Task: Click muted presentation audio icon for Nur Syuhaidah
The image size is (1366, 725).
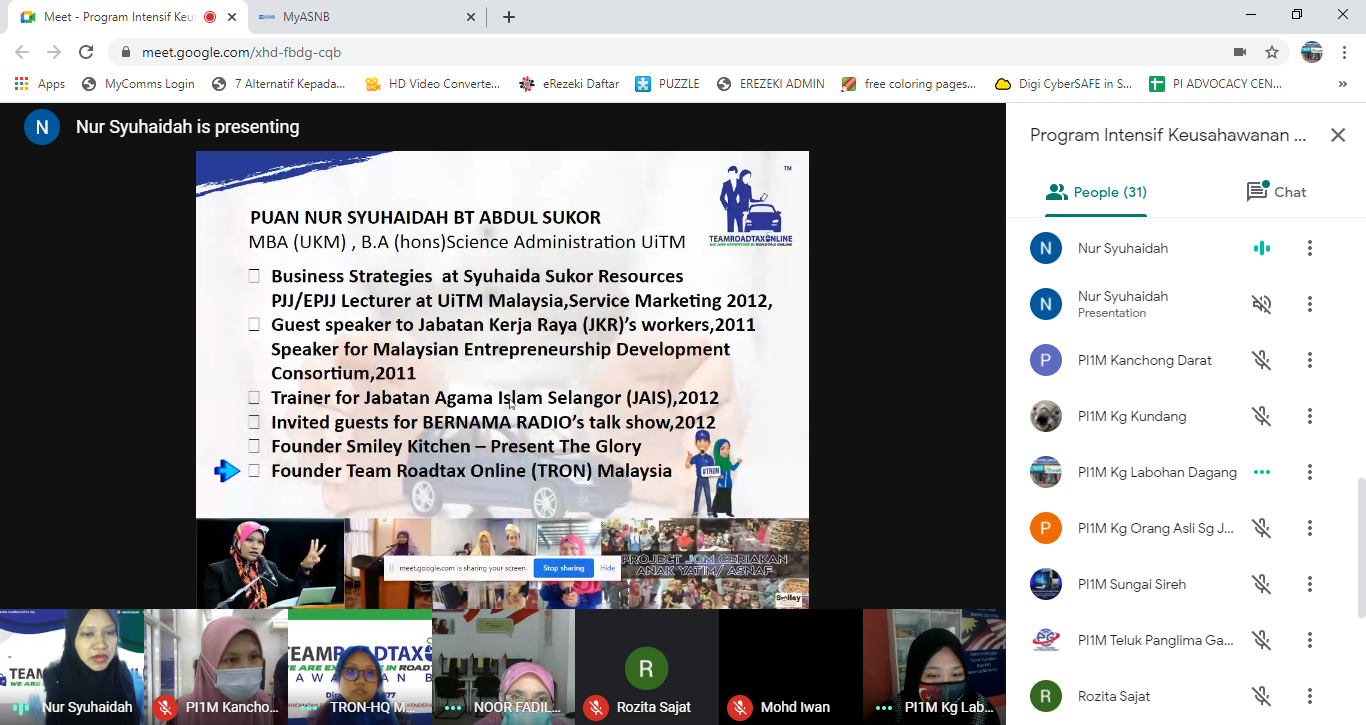Action: click(x=1262, y=304)
